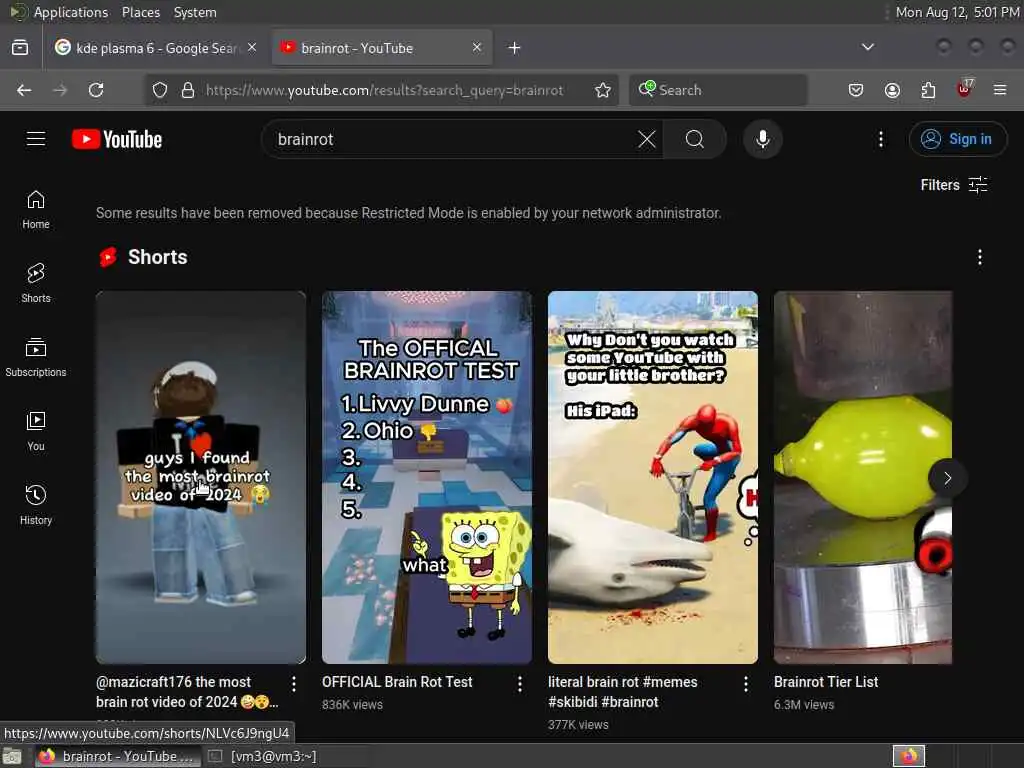The image size is (1024, 768).
Task: Open YouTube settings three-dot menu
Action: pyautogui.click(x=881, y=139)
